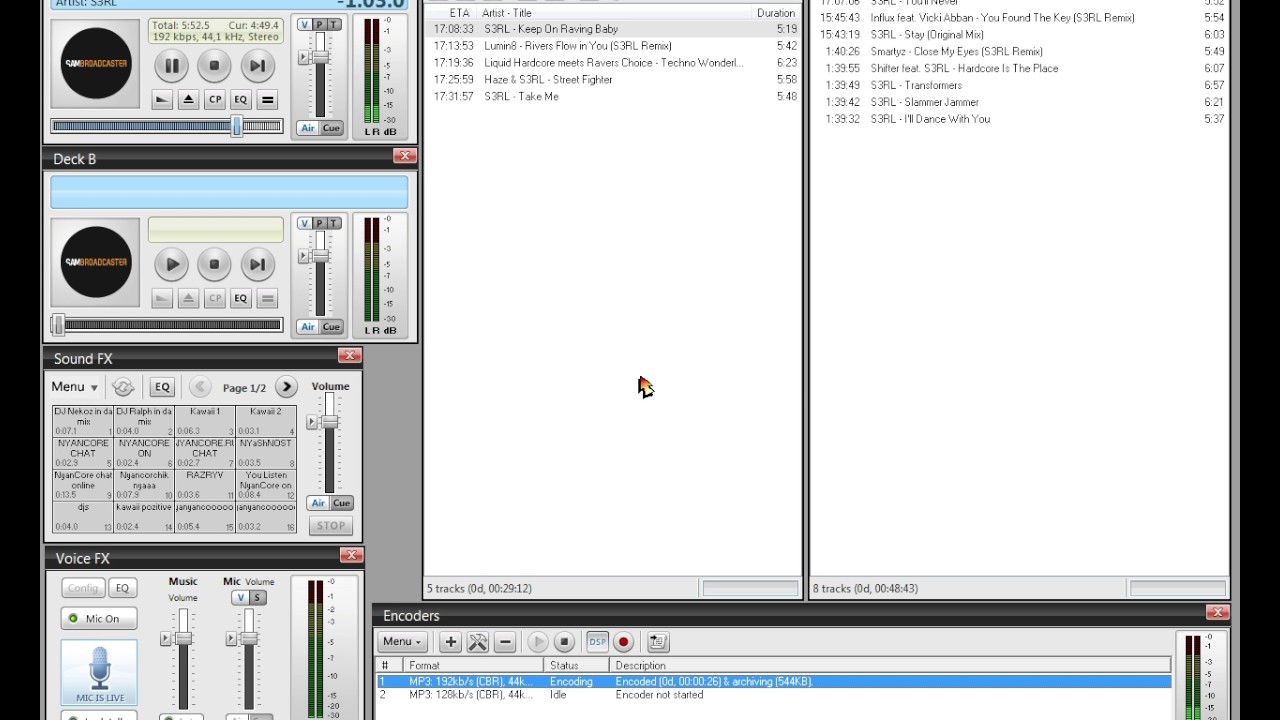Toggle the V volume mode on Deck A
The width and height of the screenshot is (1280, 720).
coord(305,24)
